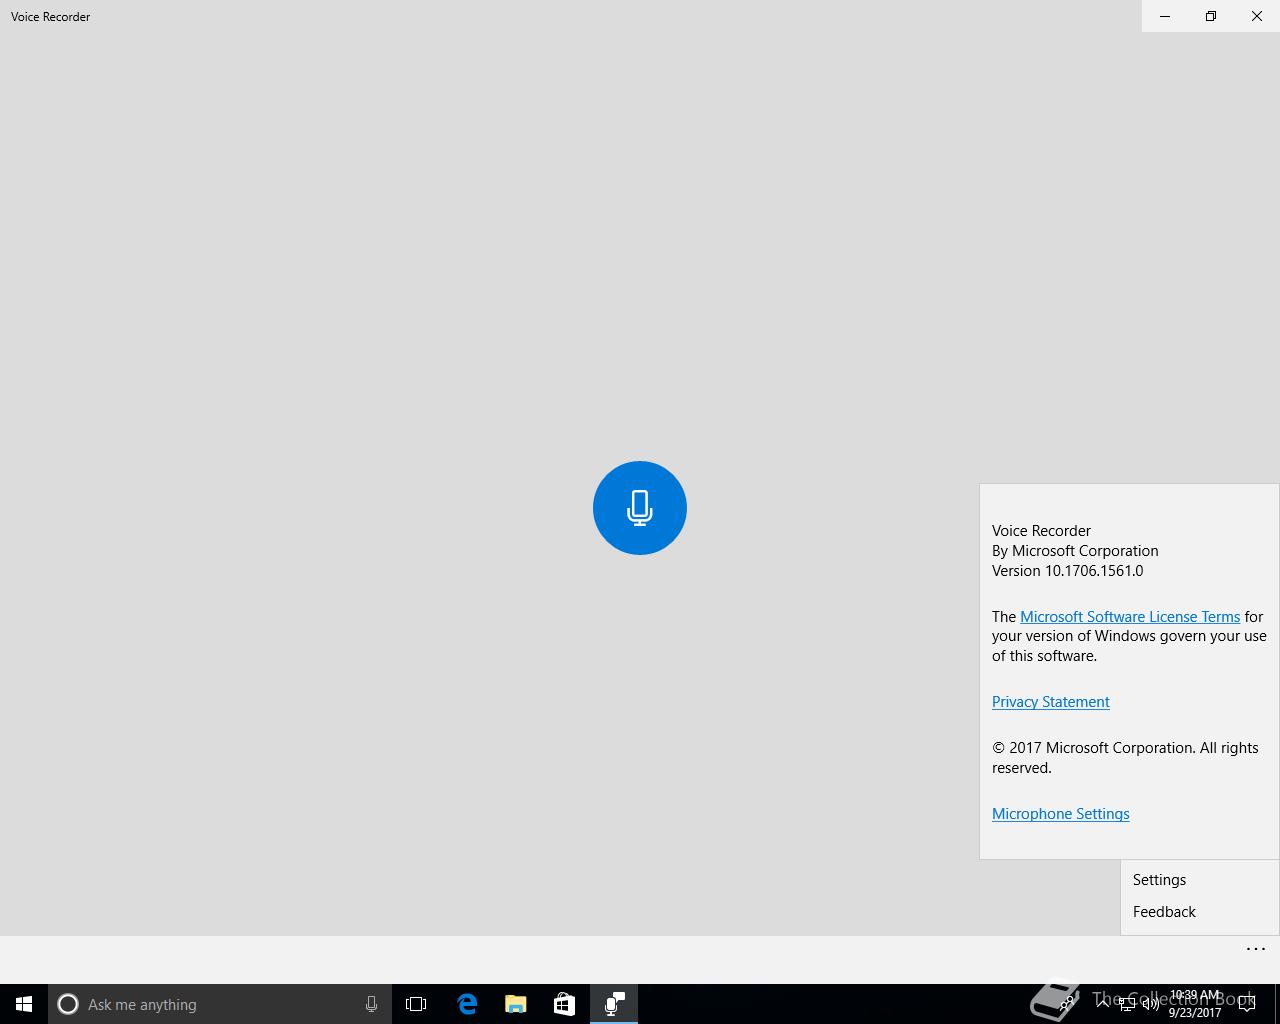Viewport: 1280px width, 1024px height.
Task: Open the Windows Store taskbar icon
Action: pyautogui.click(x=564, y=1004)
